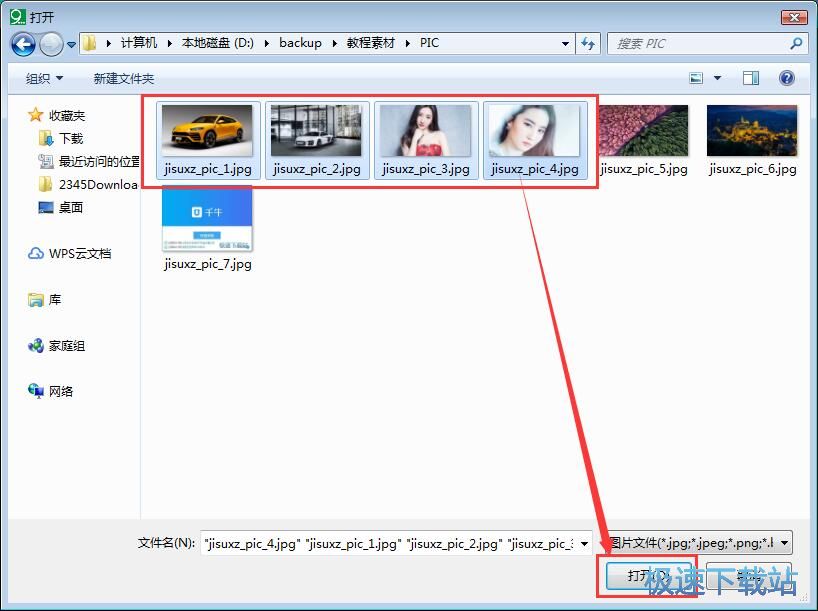Click the folder icon in address bar
Screen dimensions: 818x611
(90, 43)
